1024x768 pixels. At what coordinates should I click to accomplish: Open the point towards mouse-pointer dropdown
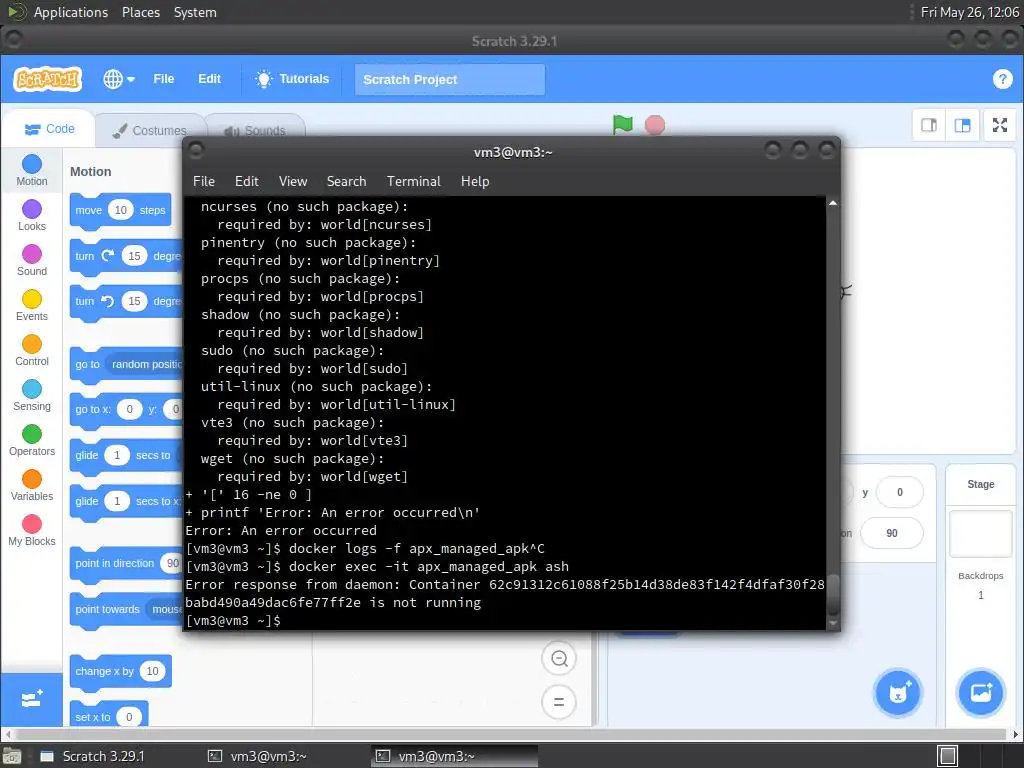point(166,609)
